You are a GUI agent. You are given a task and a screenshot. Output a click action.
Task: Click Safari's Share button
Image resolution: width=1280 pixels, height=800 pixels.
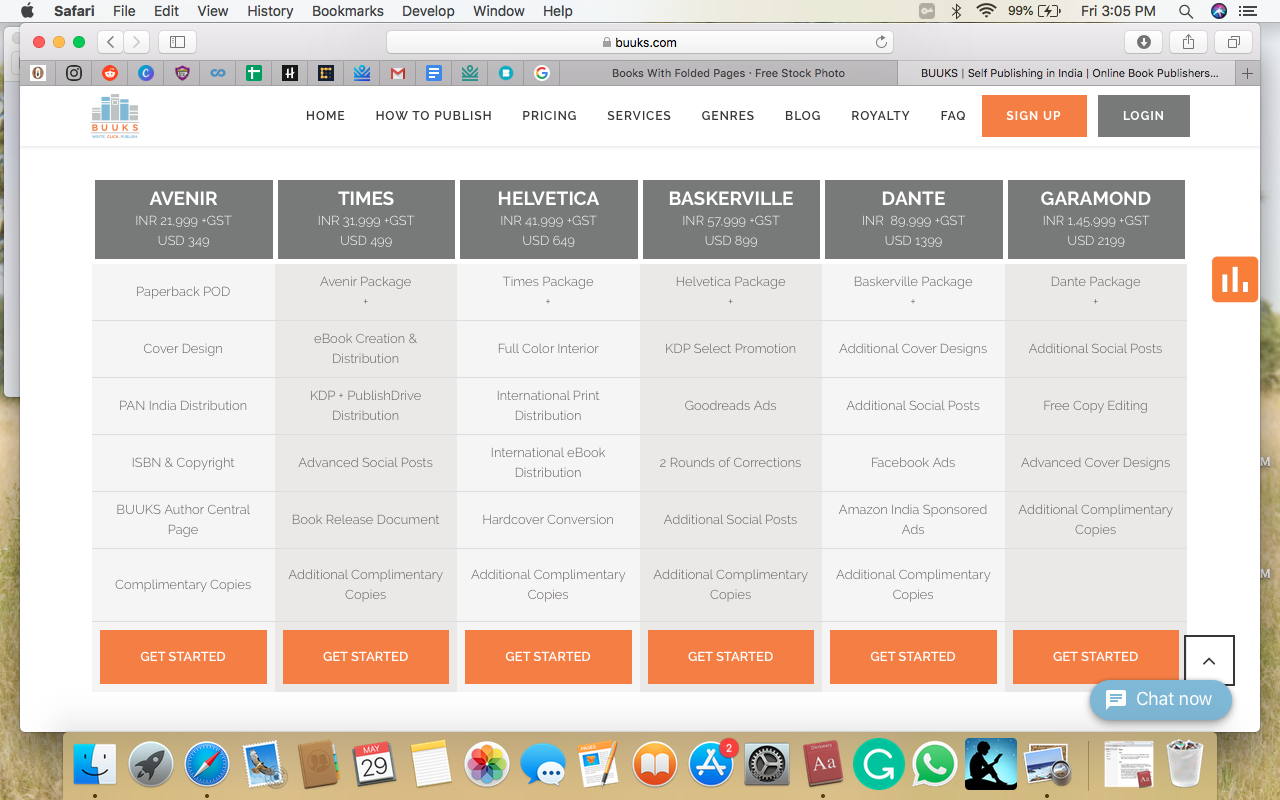1188,42
